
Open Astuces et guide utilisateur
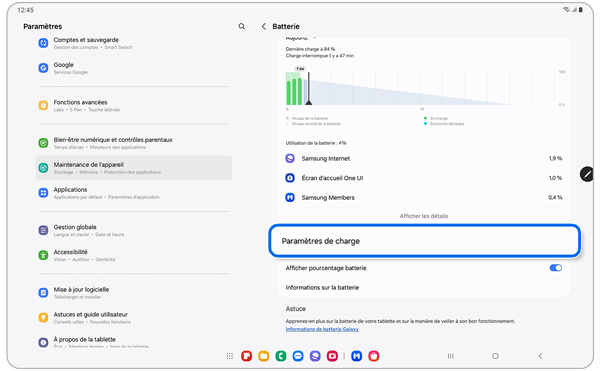pyautogui.click(x=134, y=317)
